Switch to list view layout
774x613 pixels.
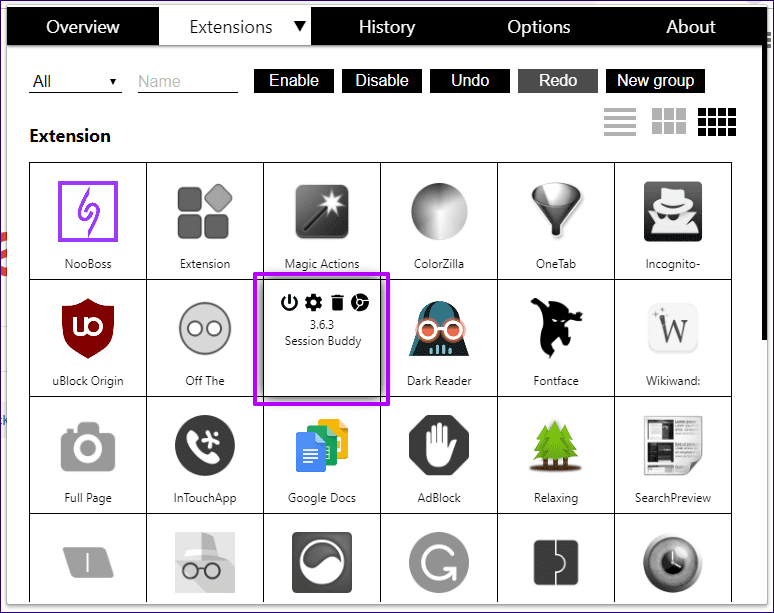click(620, 121)
